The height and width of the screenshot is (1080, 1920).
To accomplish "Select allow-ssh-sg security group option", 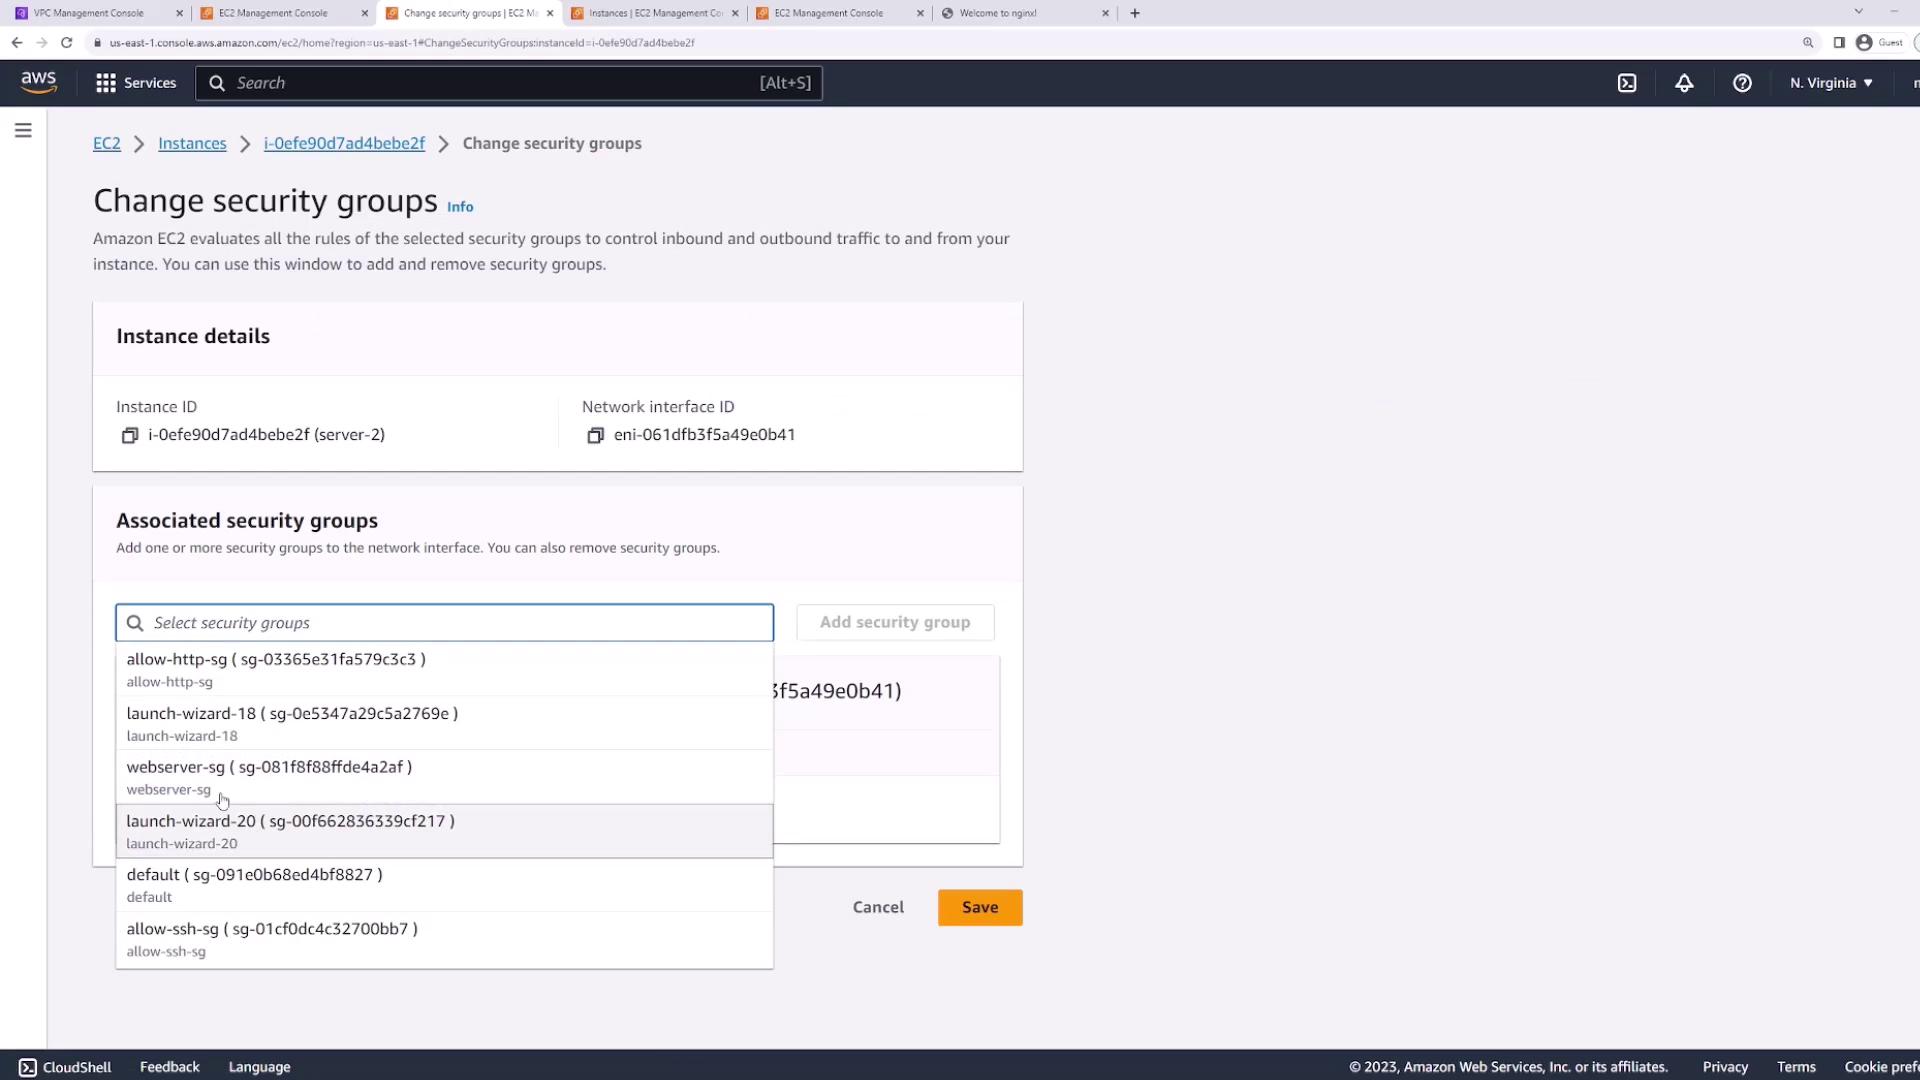I will (445, 939).
